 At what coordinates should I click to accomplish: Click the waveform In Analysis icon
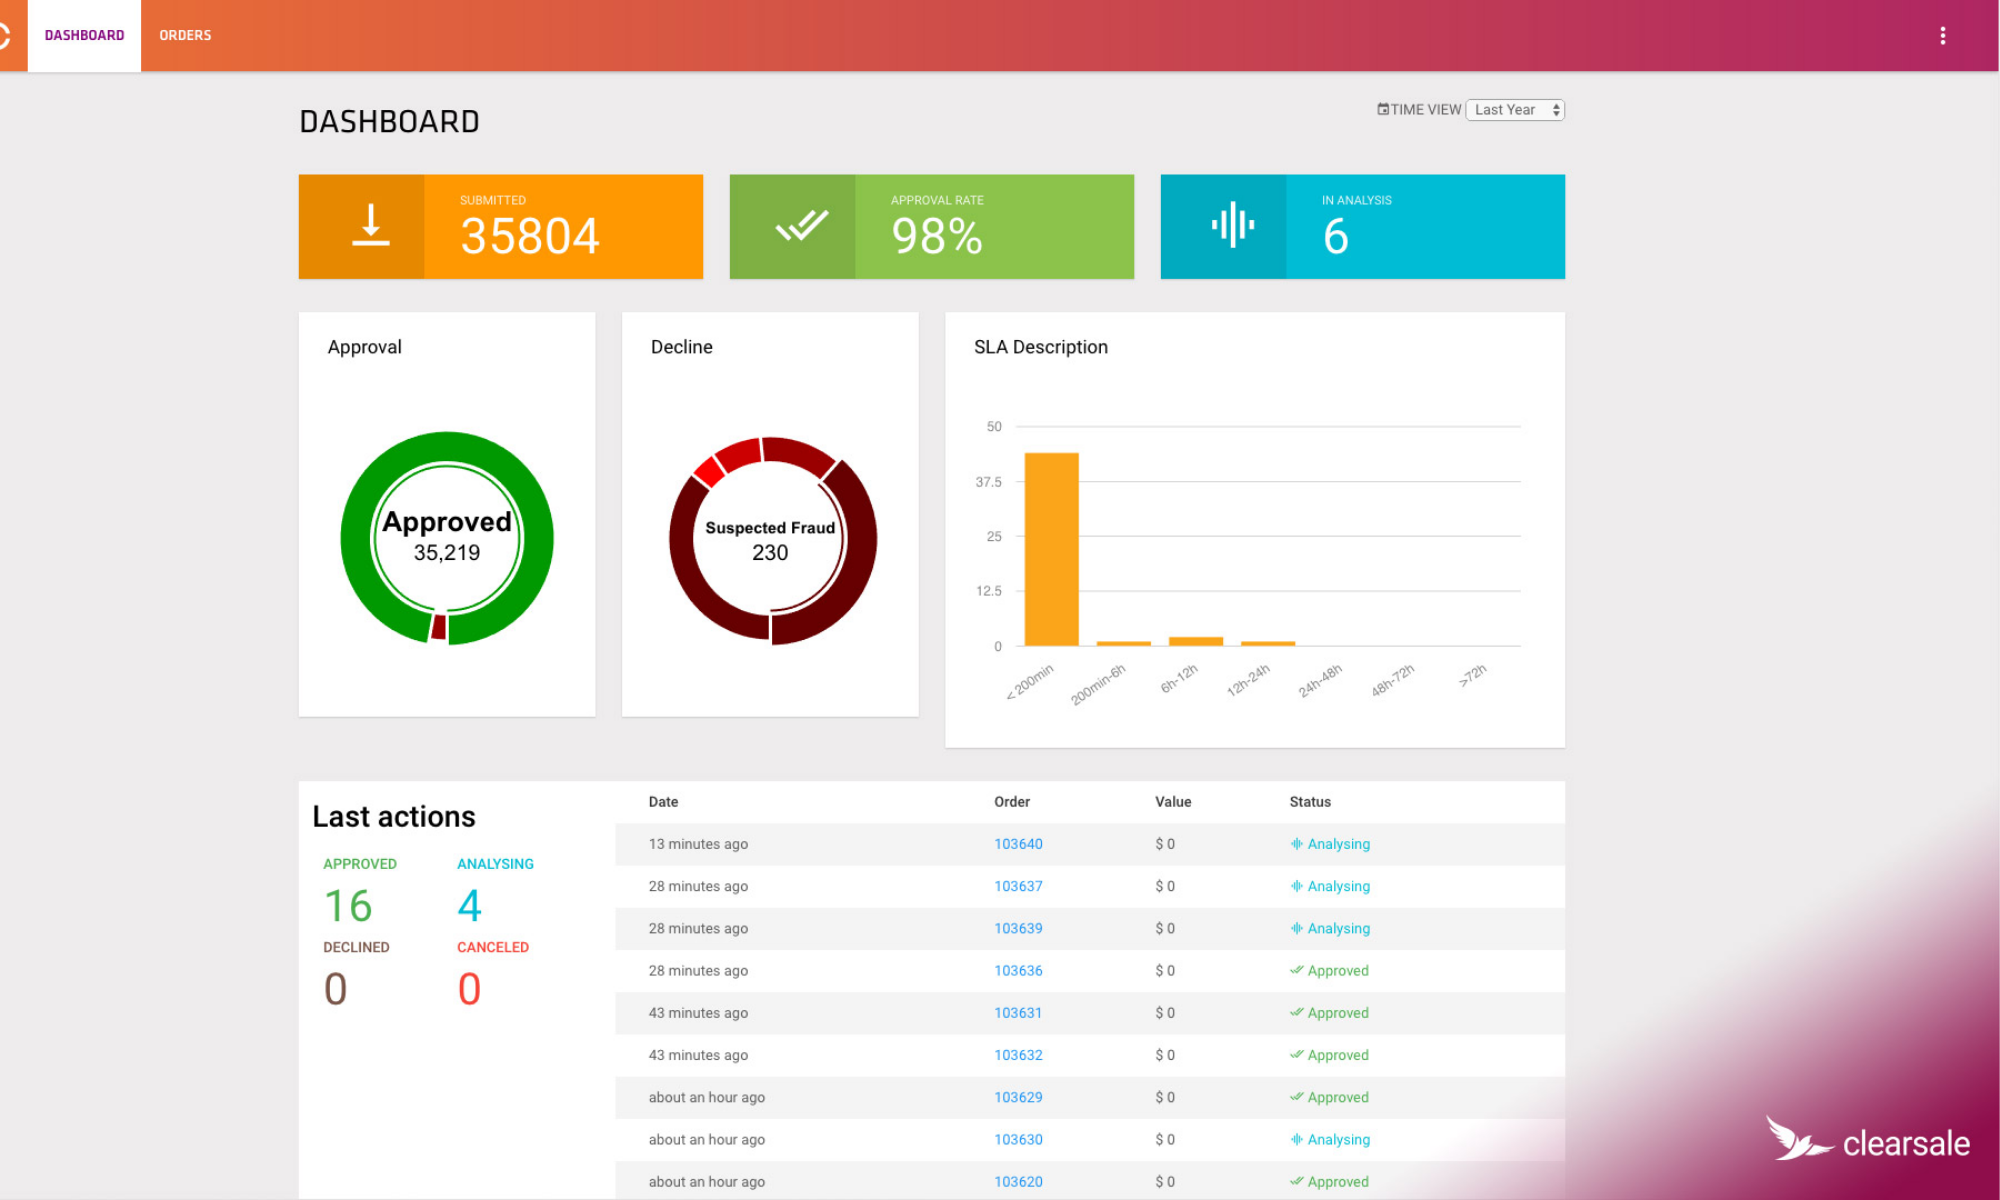1232,226
